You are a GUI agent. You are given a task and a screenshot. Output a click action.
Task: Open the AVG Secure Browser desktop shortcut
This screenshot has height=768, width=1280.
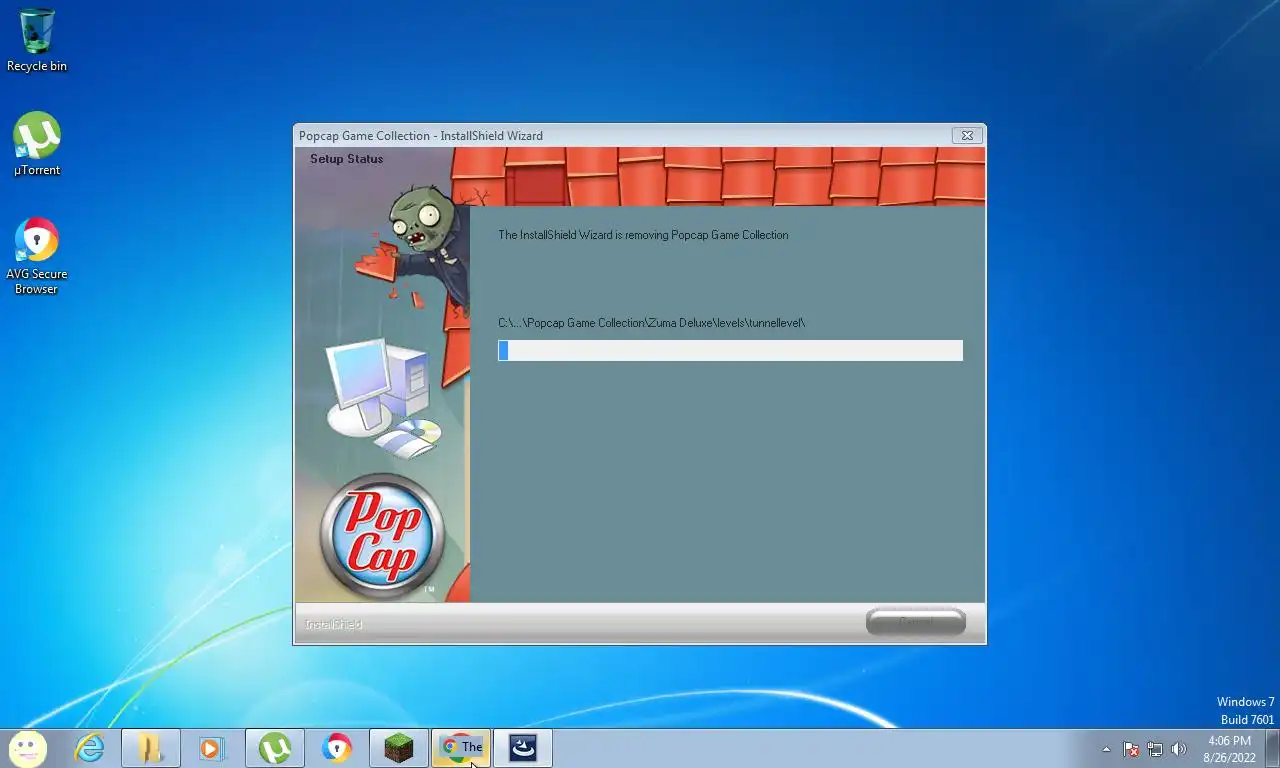coord(37,256)
